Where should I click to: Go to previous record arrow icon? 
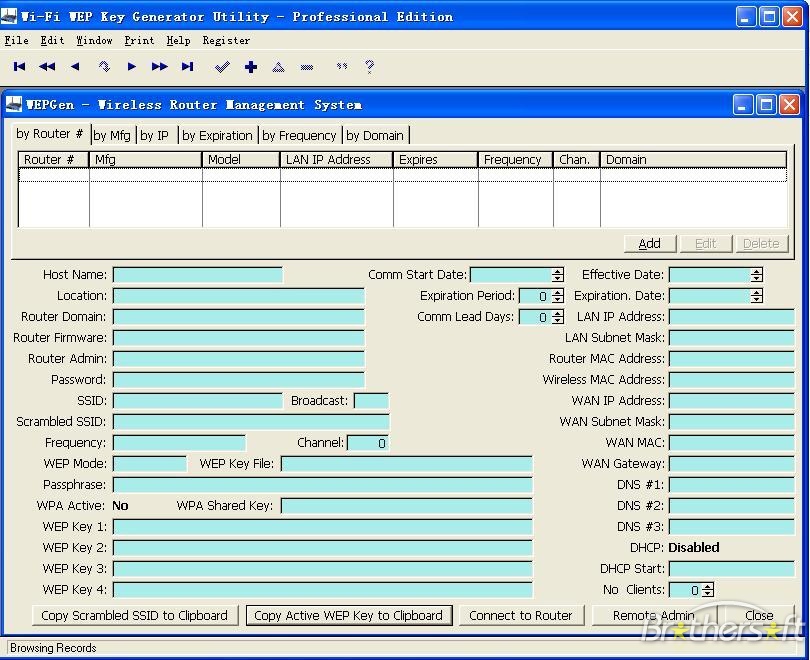tap(75, 67)
